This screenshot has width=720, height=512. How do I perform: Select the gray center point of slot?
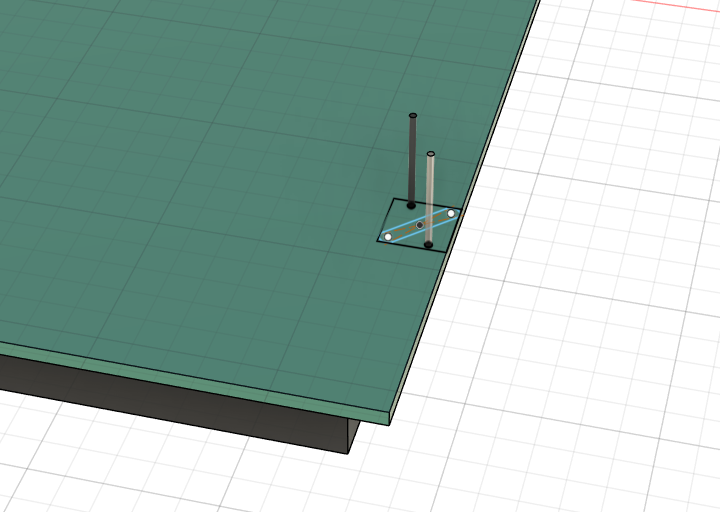pyautogui.click(x=420, y=225)
